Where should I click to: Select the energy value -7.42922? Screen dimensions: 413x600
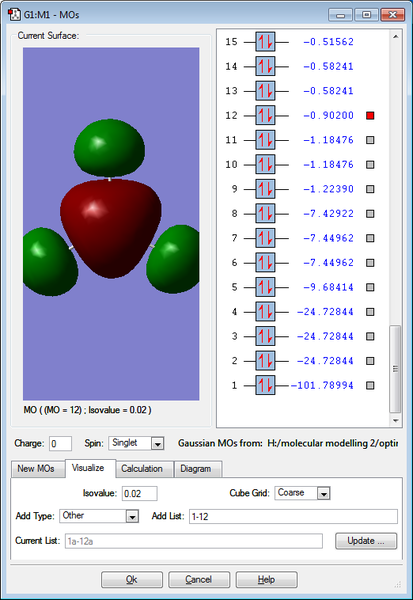328,214
